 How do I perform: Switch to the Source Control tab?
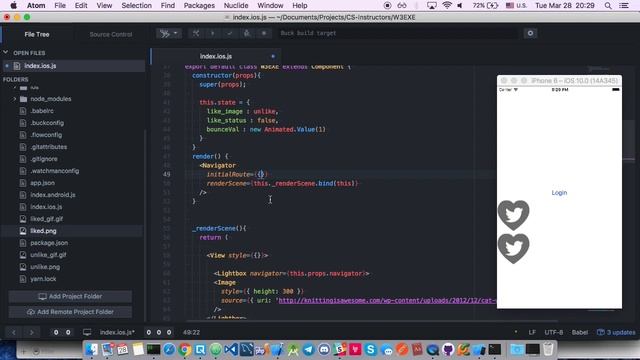tap(111, 34)
